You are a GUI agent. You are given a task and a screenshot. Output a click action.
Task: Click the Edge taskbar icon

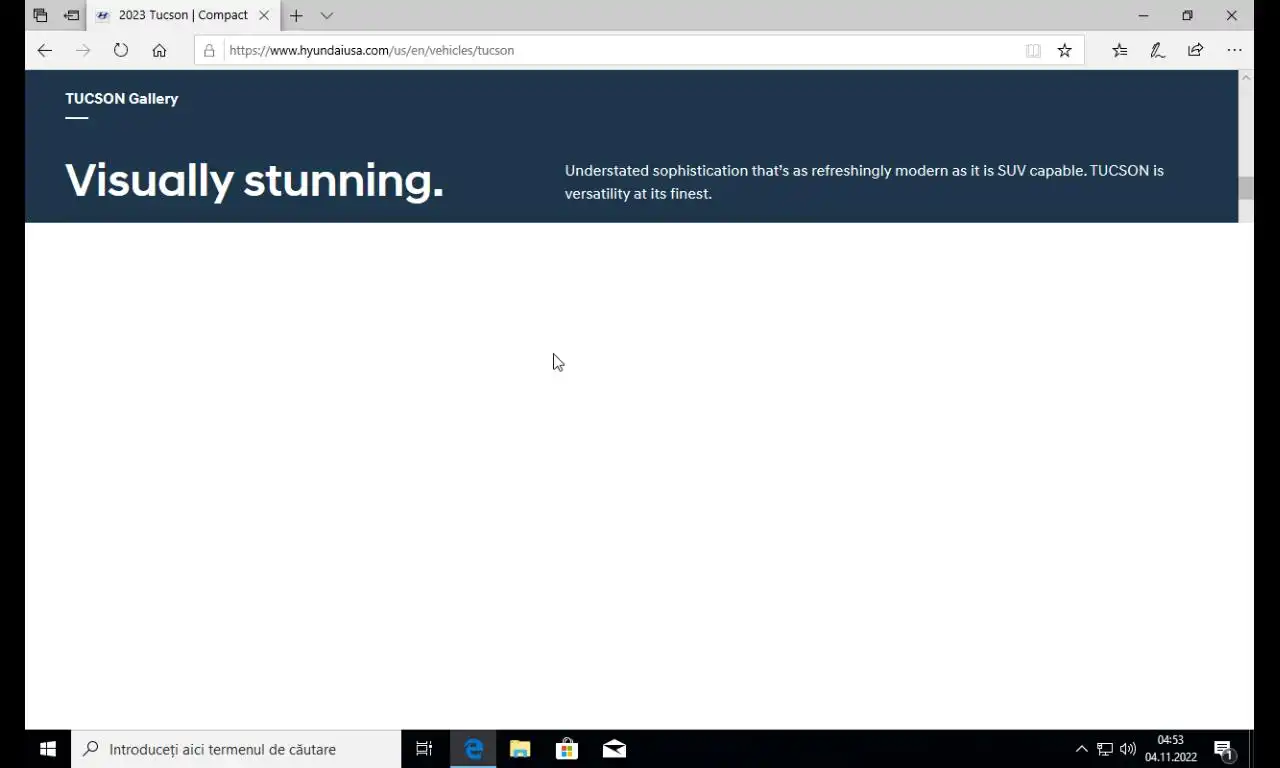pyautogui.click(x=473, y=749)
